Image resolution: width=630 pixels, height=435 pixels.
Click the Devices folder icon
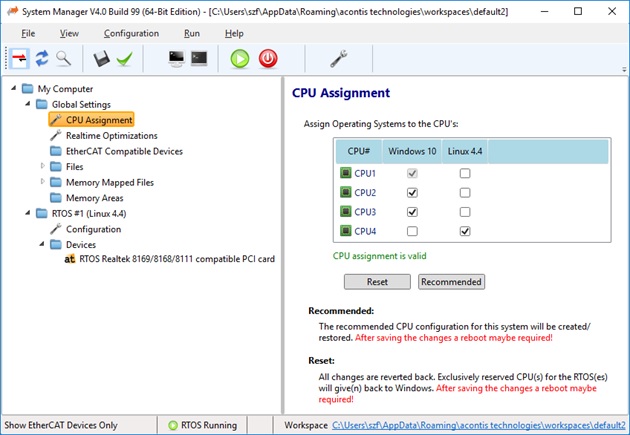tap(56, 244)
